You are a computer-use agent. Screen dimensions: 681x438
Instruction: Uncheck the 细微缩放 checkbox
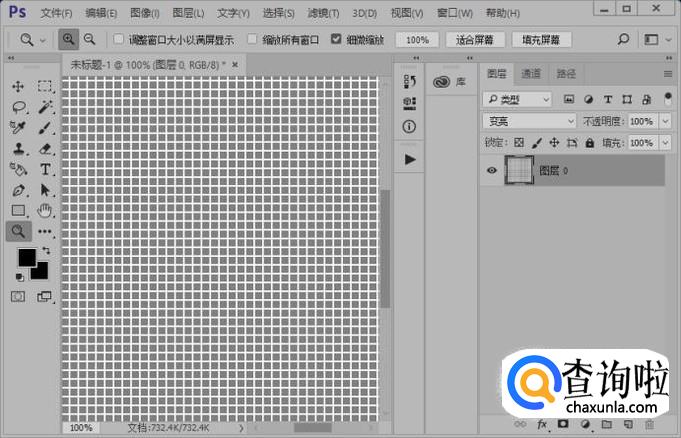click(x=336, y=40)
